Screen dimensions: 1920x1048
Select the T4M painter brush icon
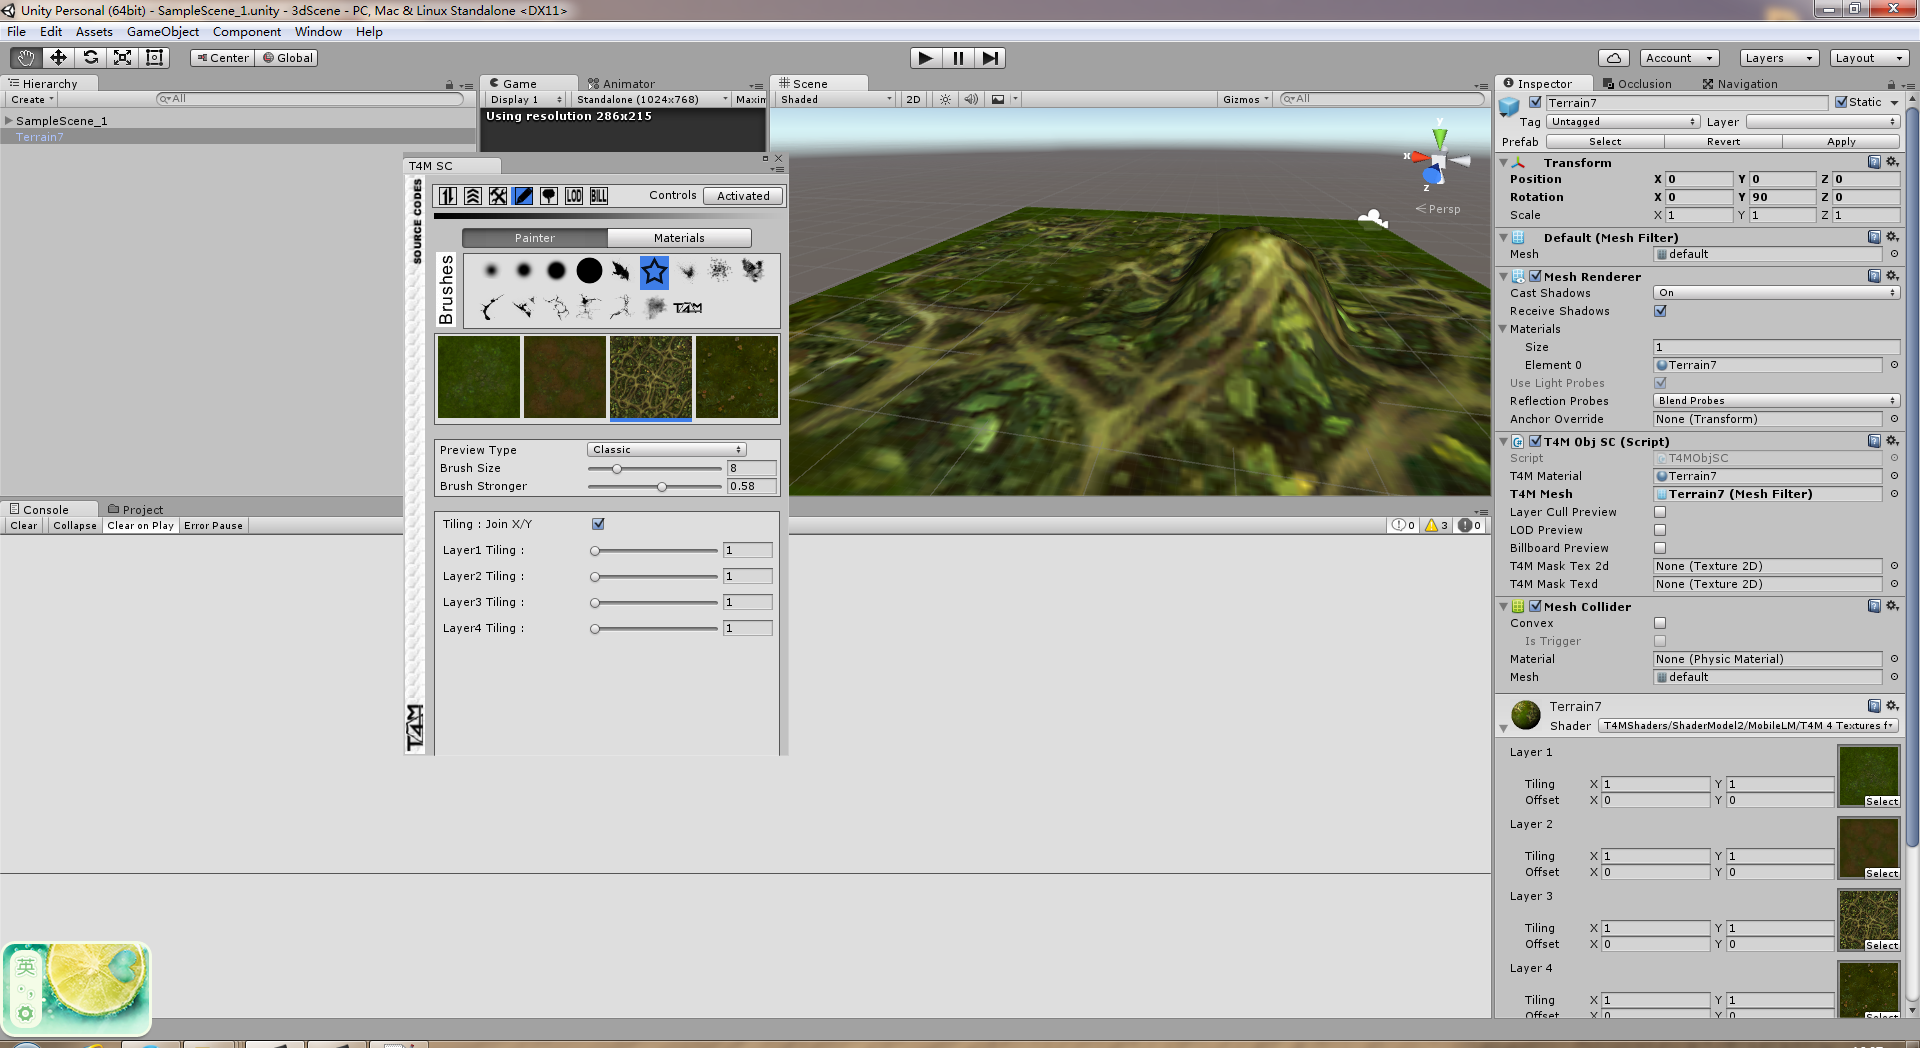pos(523,196)
